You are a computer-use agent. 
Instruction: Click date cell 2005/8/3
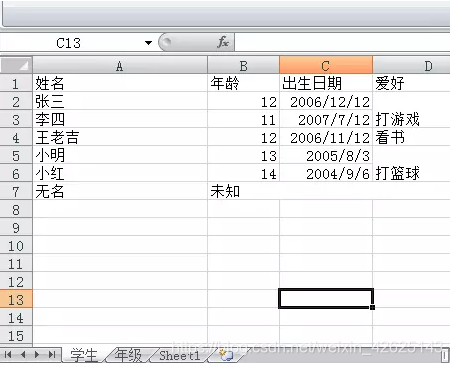(x=326, y=155)
